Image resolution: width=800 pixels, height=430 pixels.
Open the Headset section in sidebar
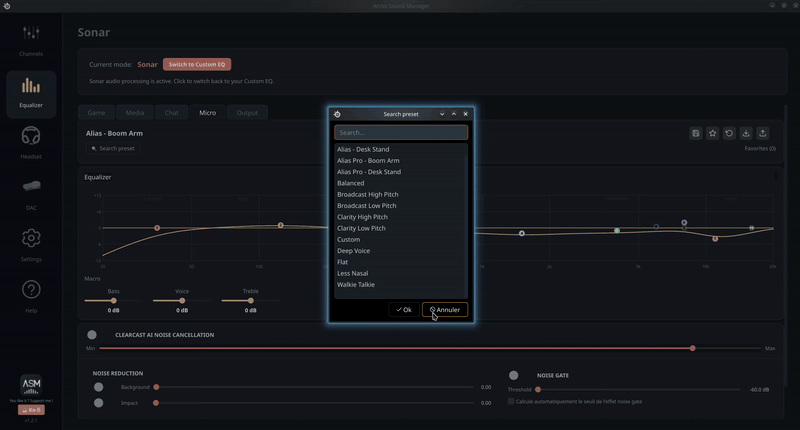click(31, 143)
